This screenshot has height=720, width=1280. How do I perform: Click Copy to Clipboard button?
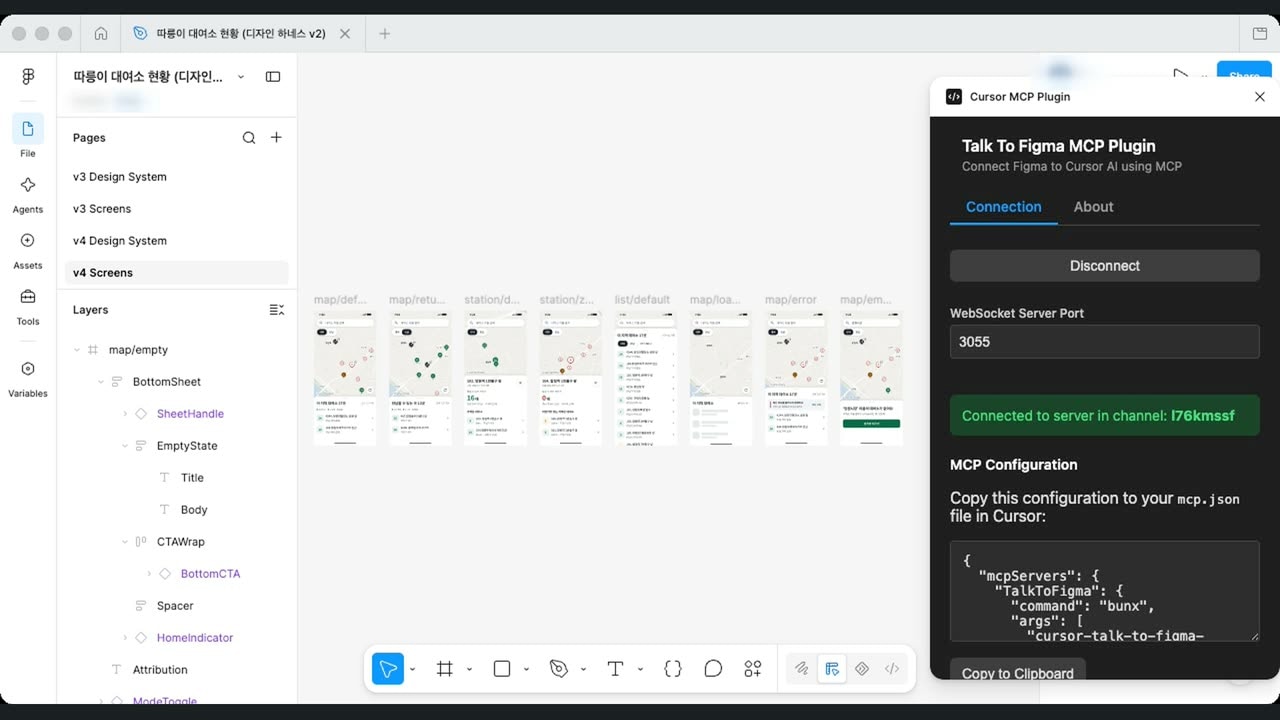pos(1018,672)
